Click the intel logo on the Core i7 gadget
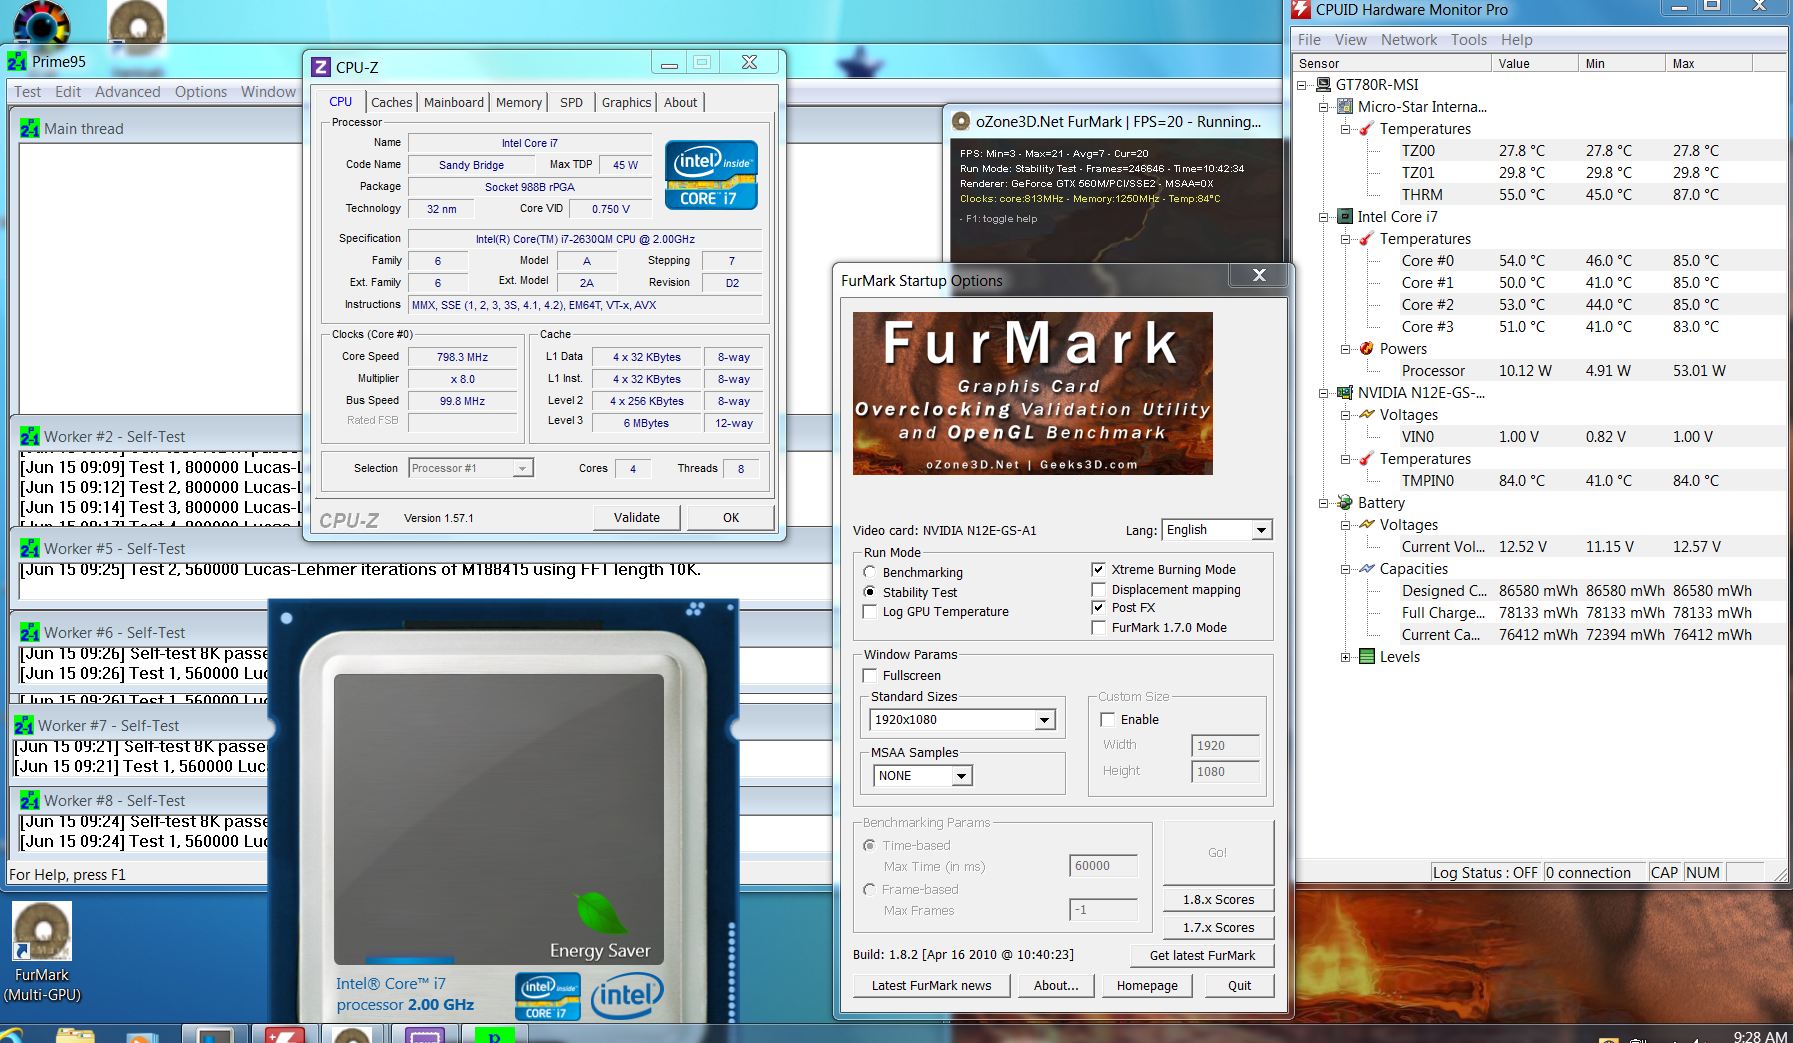 pos(627,996)
